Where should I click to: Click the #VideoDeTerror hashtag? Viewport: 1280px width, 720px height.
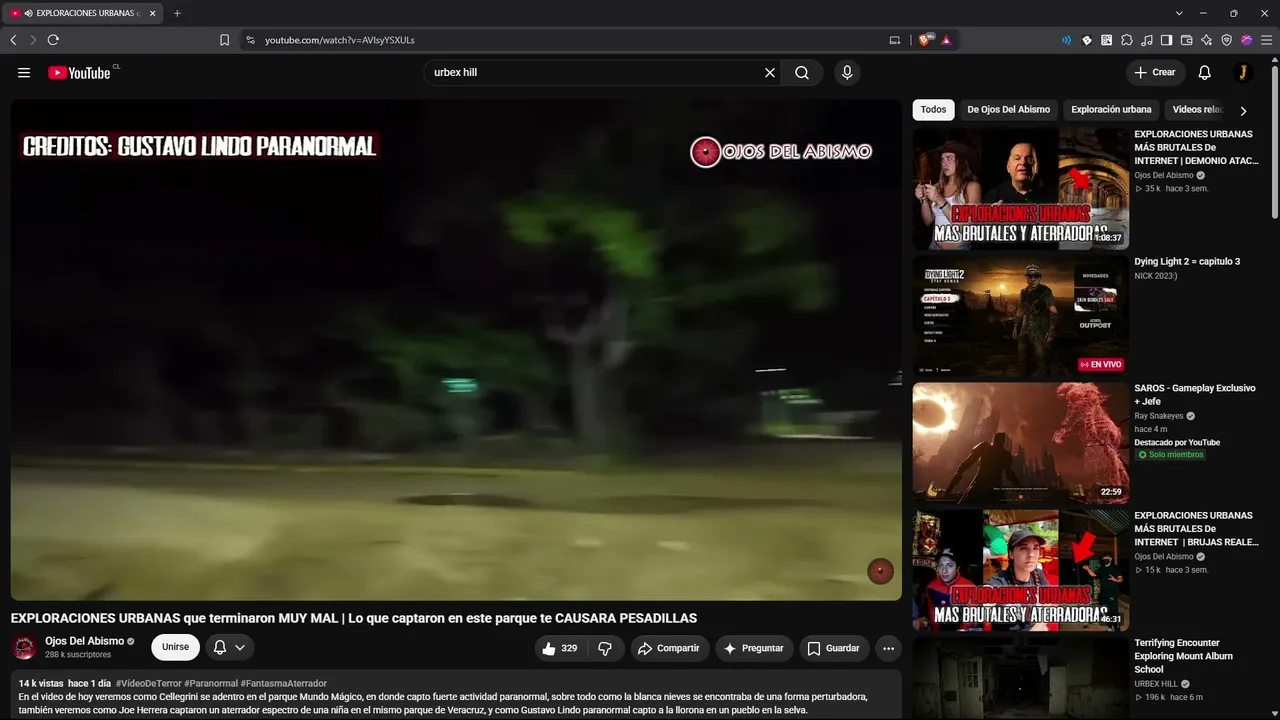[x=149, y=684]
